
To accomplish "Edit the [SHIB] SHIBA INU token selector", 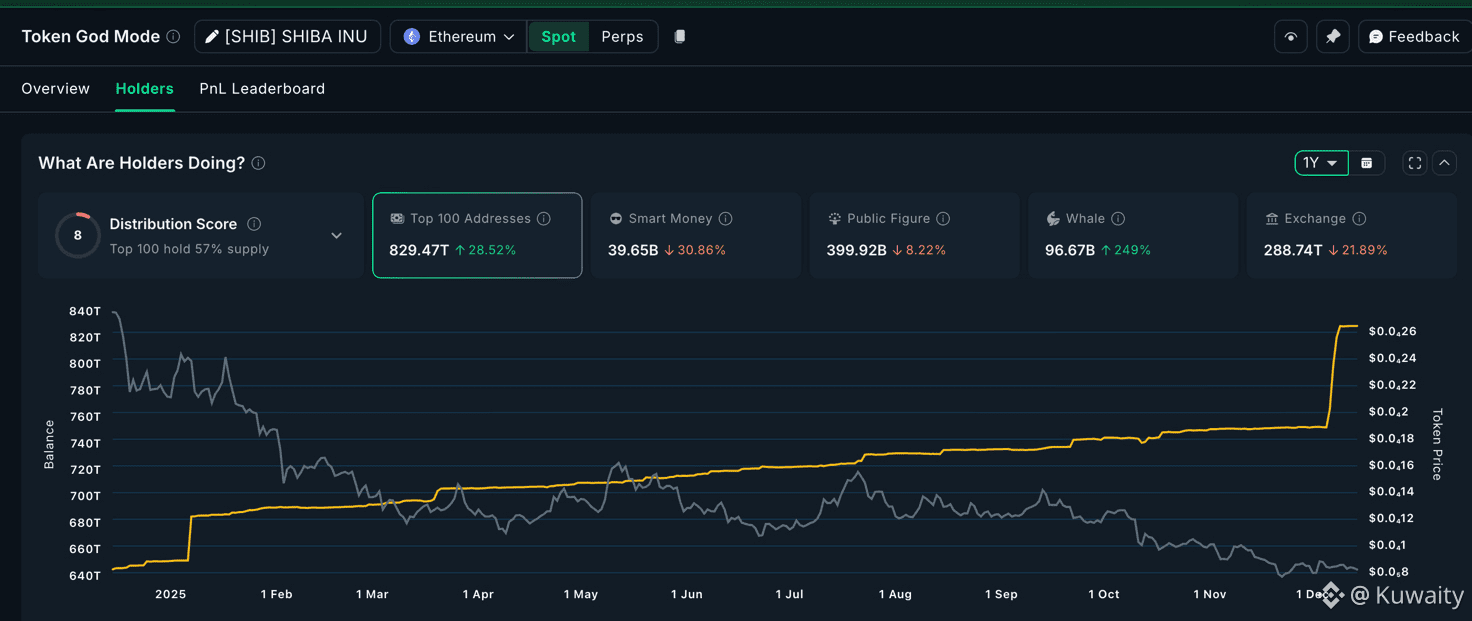I will click(287, 37).
